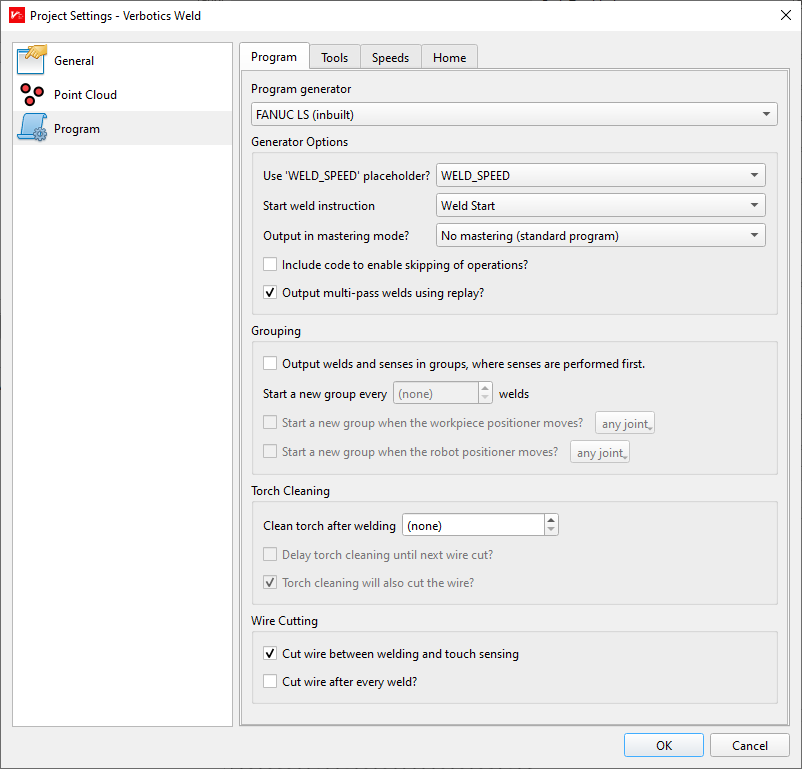Select General in the settings sidebar
The height and width of the screenshot is (769, 802).
coord(123,60)
